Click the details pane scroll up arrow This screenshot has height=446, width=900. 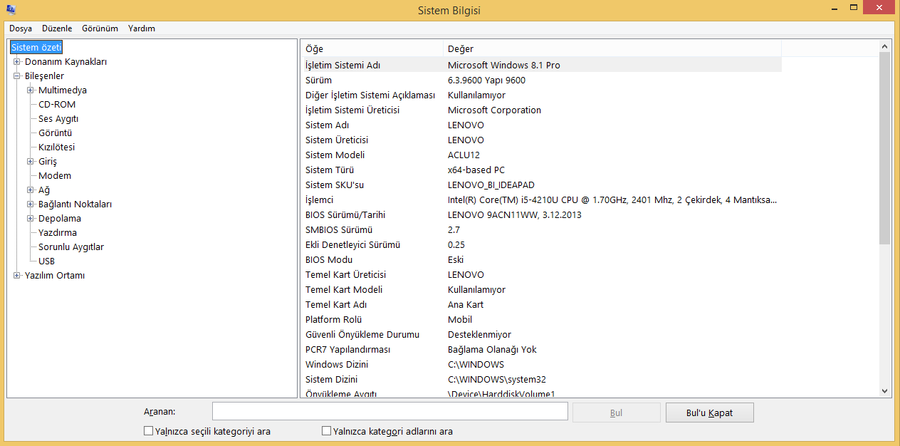click(885, 45)
